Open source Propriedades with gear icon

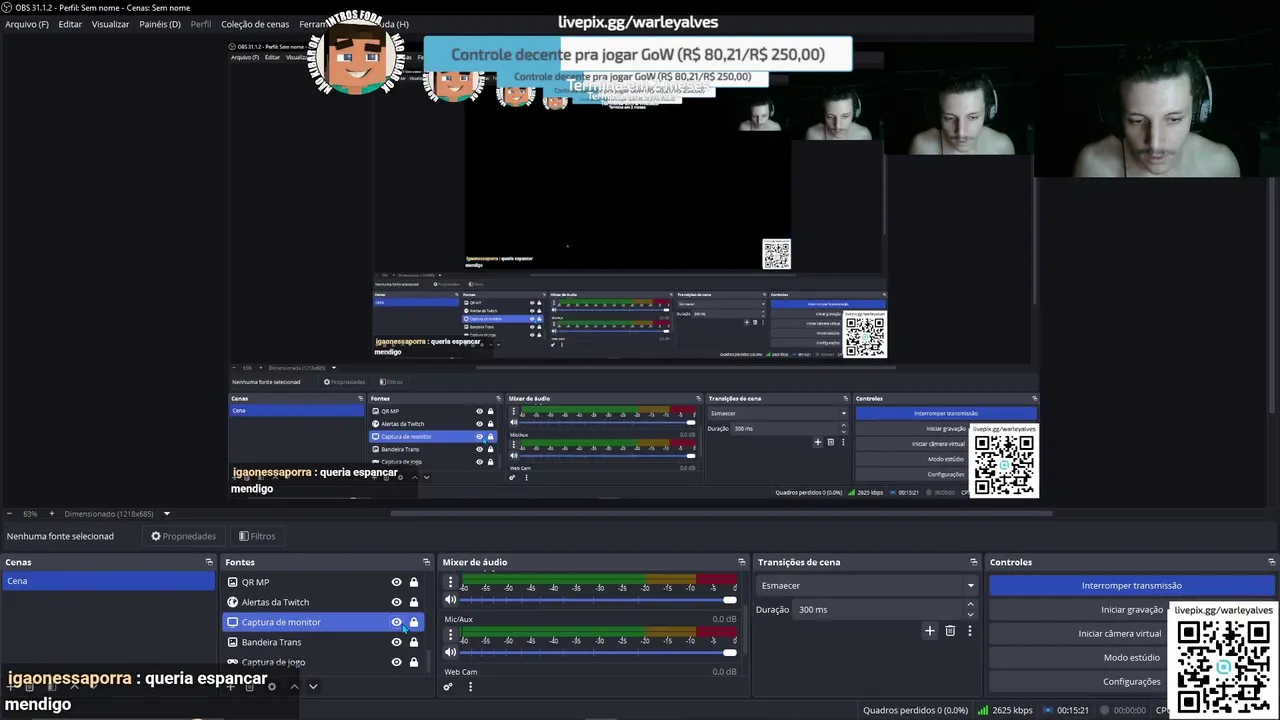pyautogui.click(x=184, y=536)
